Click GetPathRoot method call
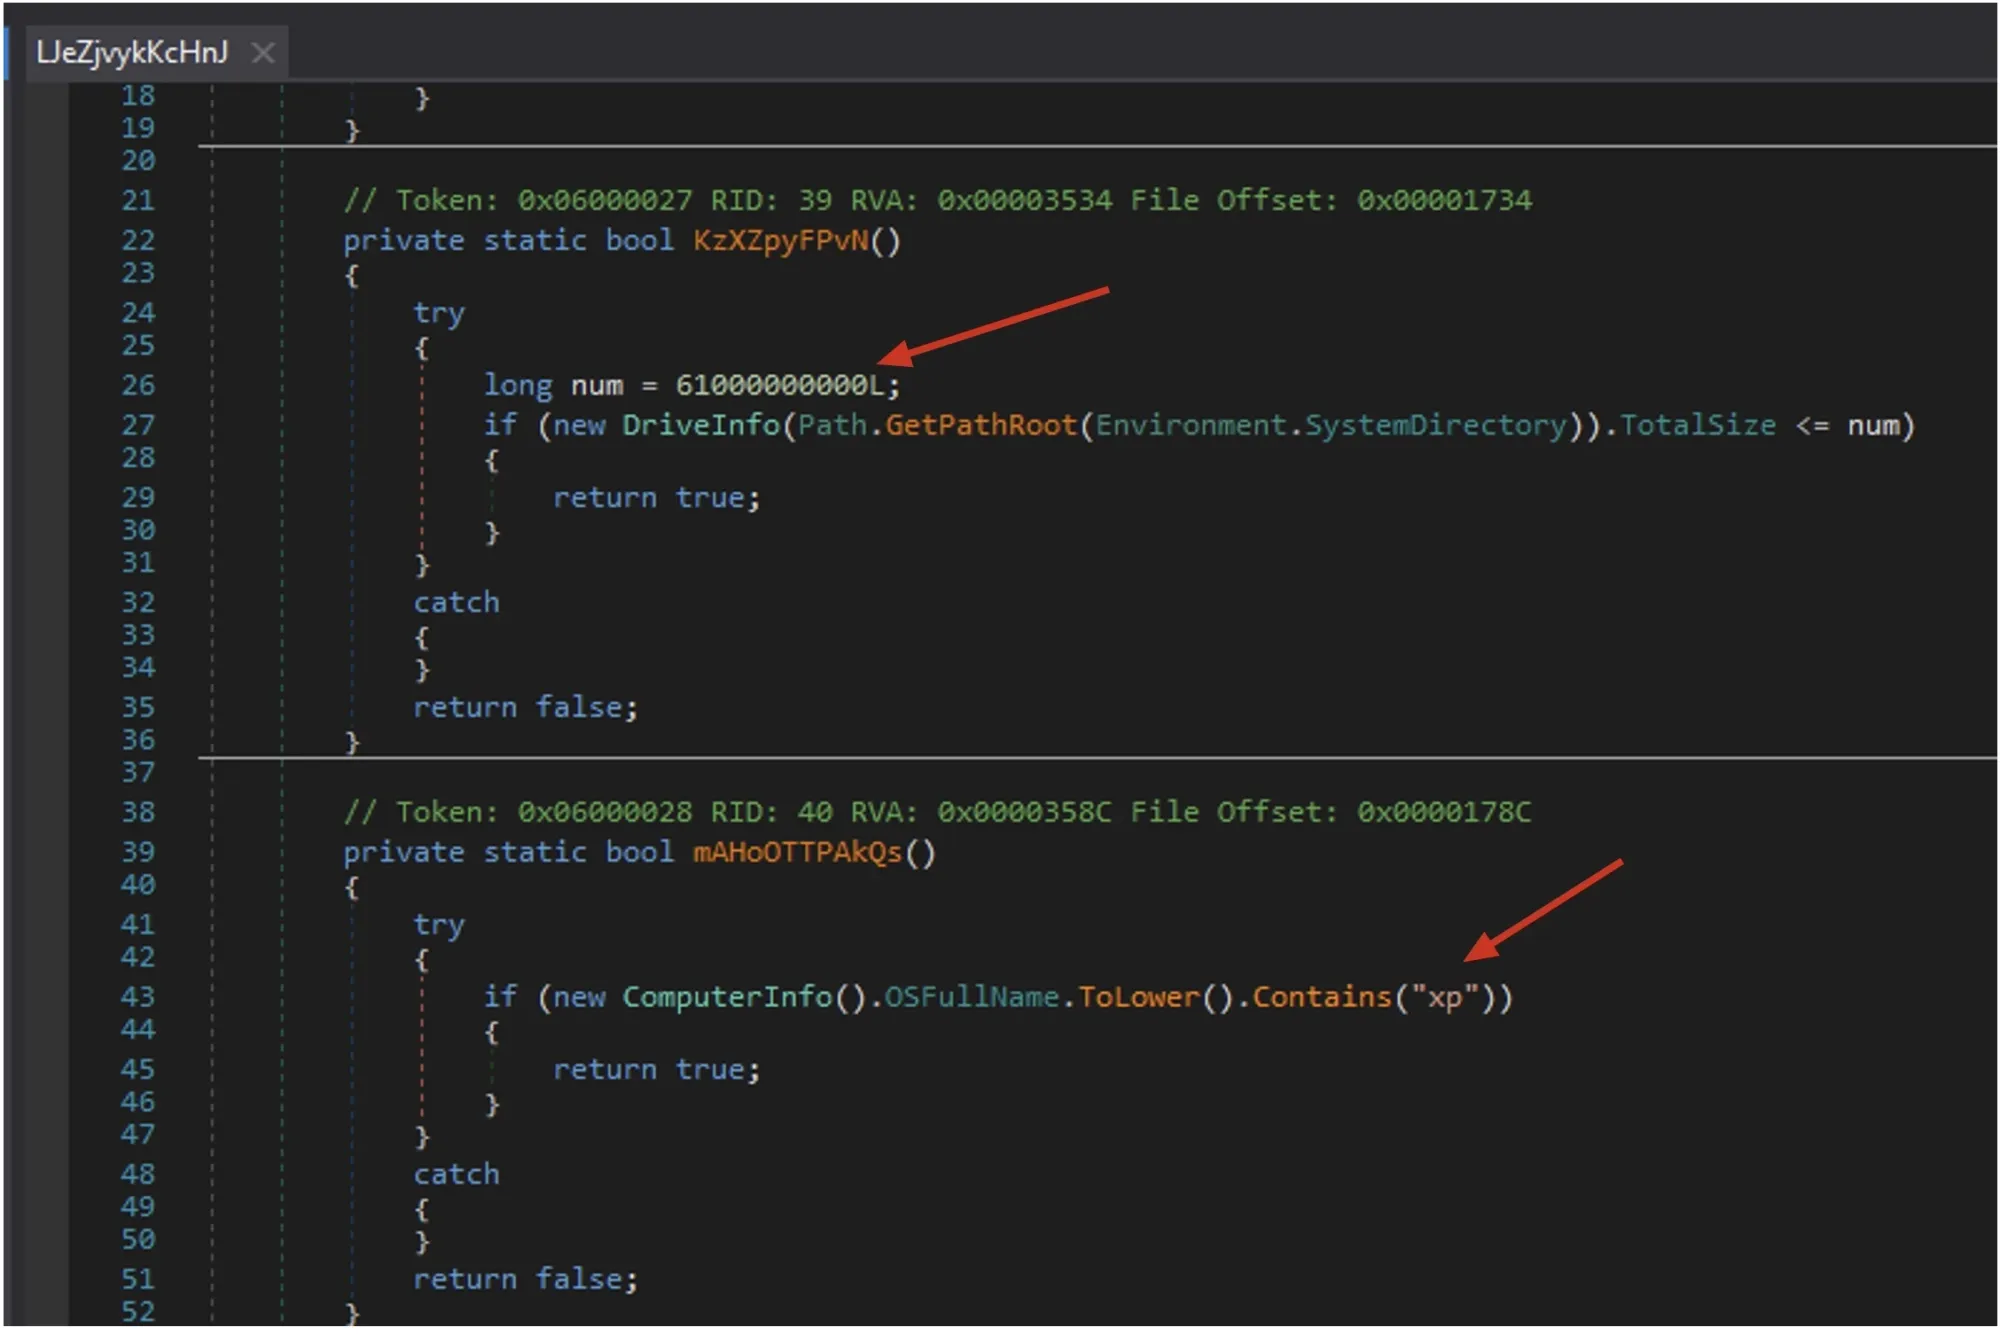Viewport: 2000px width, 1335px height. [981, 426]
